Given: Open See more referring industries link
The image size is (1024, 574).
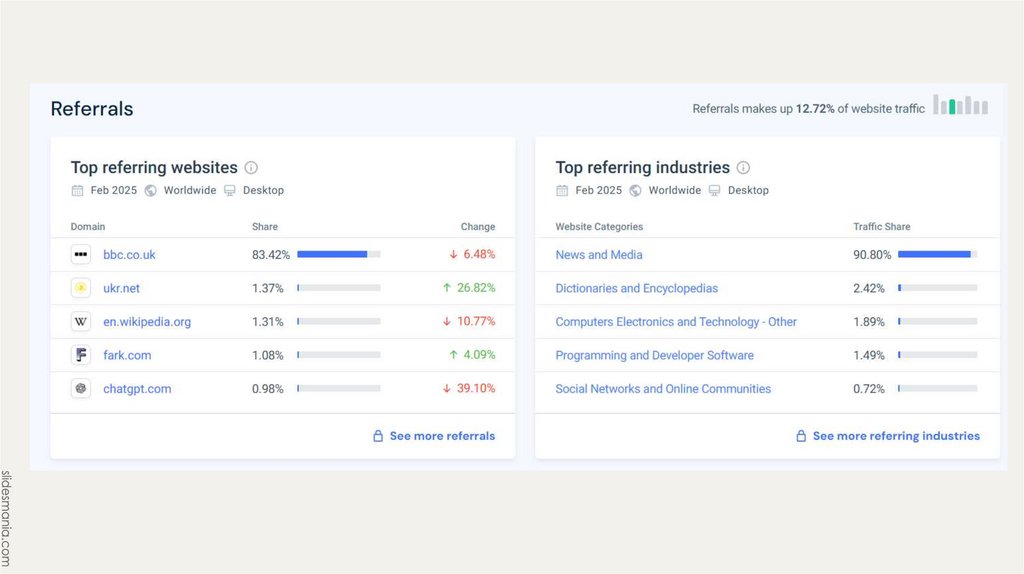Looking at the screenshot, I should tap(887, 436).
